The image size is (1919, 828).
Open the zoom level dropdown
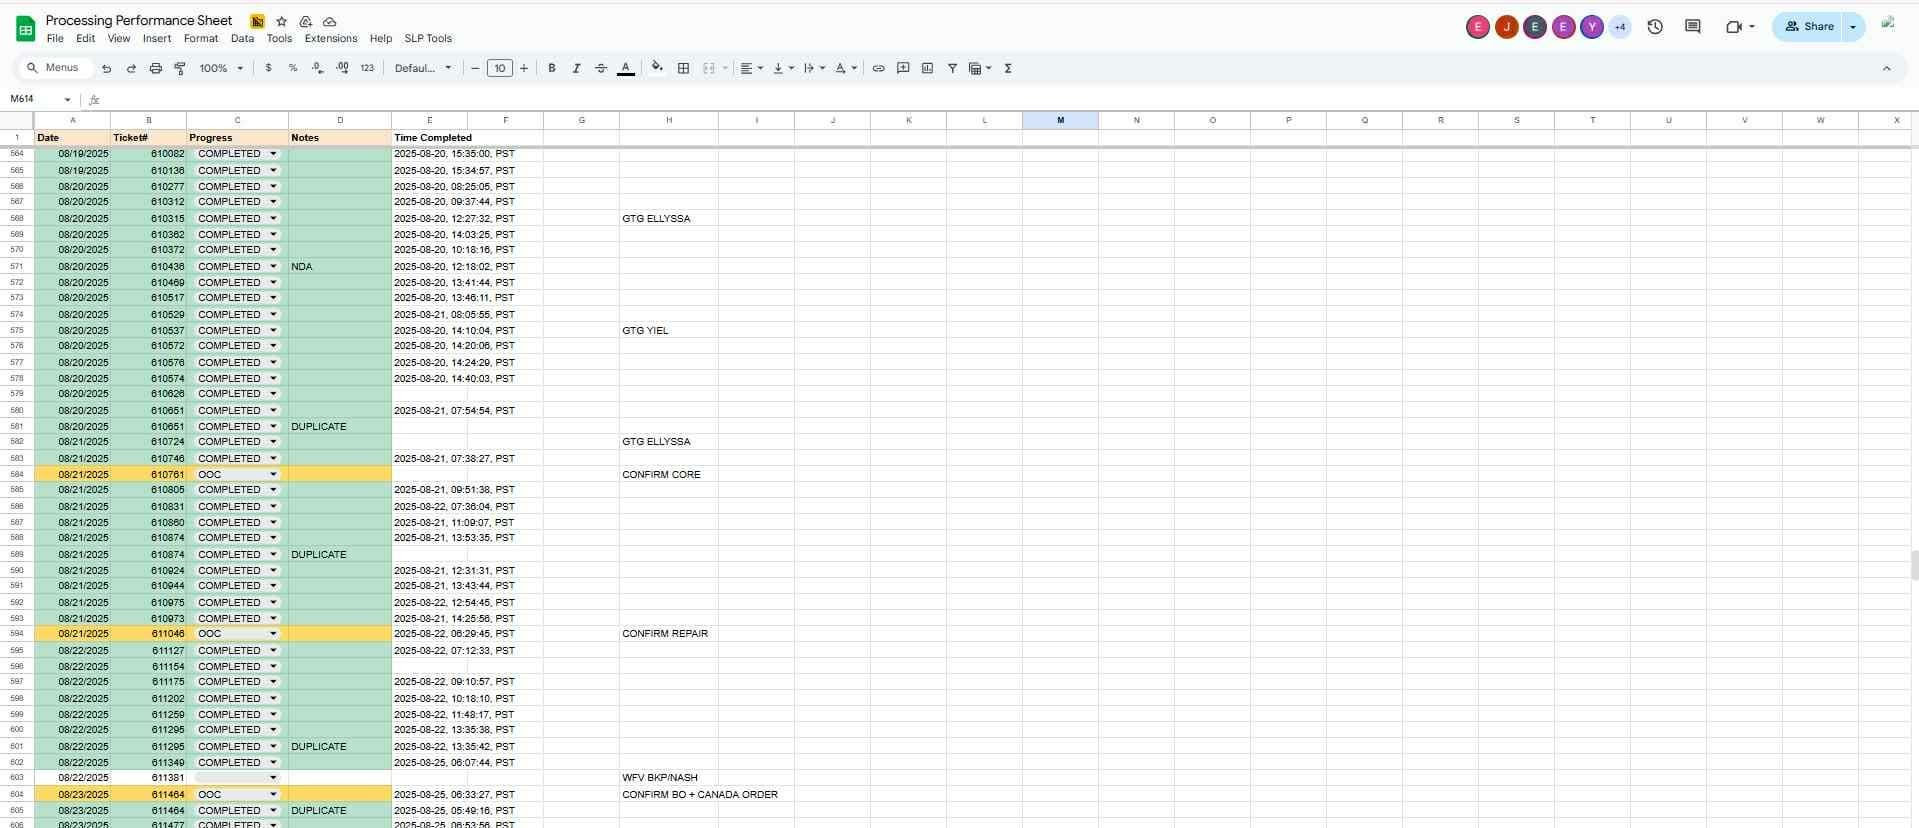(x=221, y=68)
